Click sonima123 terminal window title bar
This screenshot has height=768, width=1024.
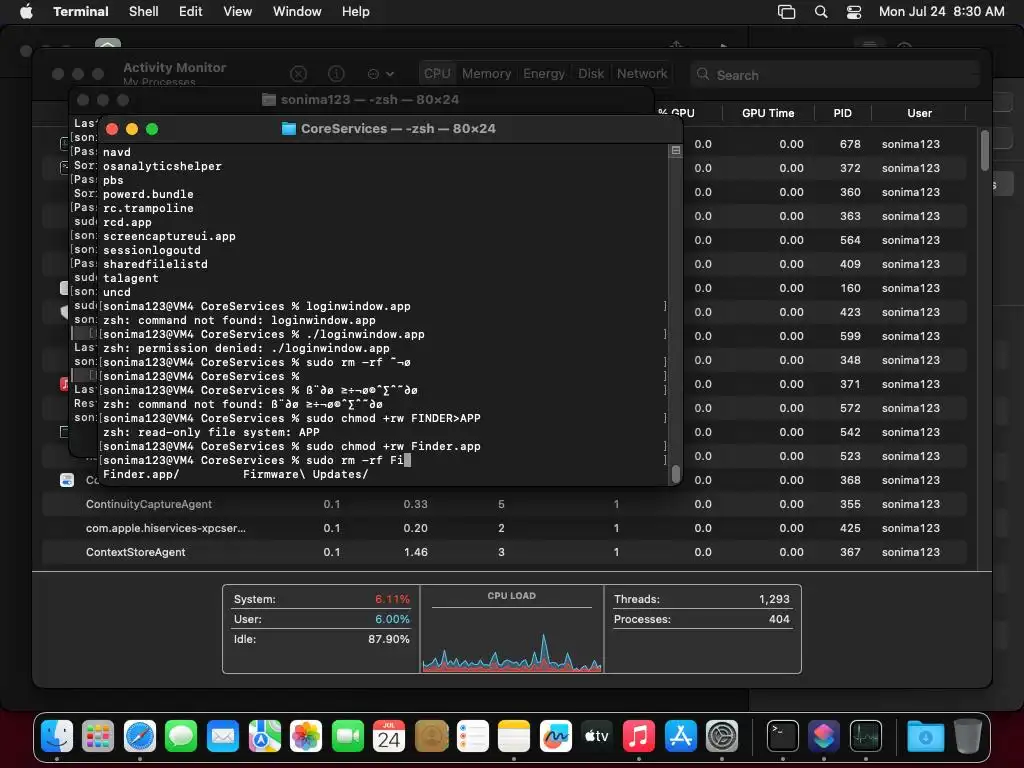(362, 100)
